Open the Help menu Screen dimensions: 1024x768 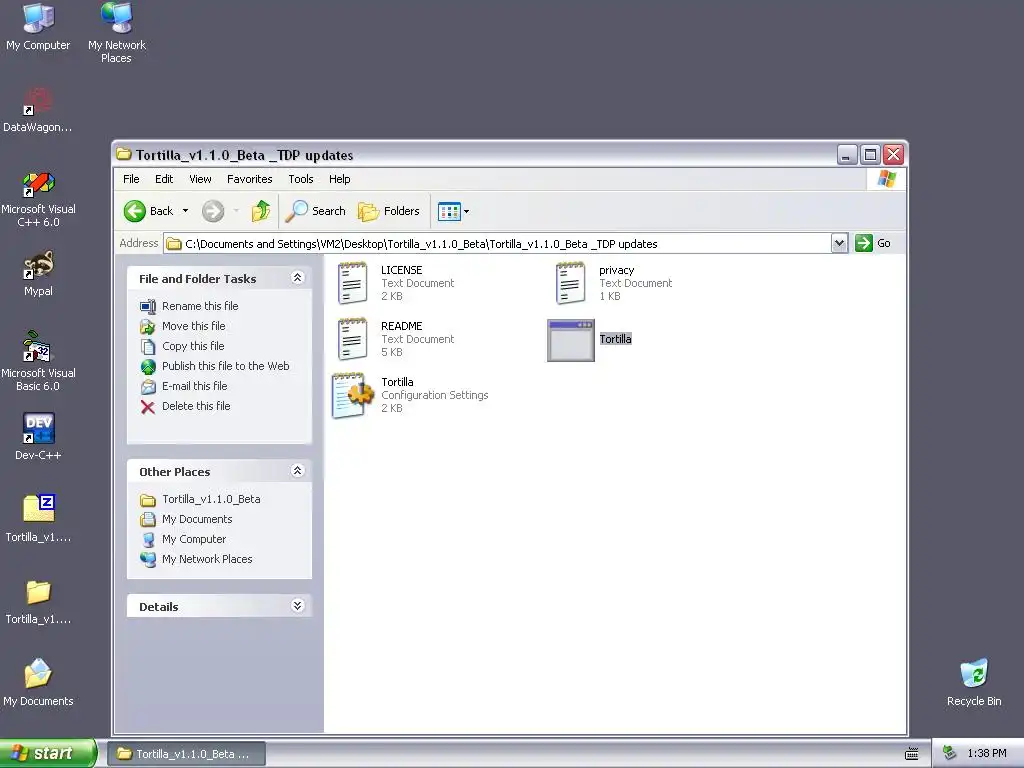click(x=340, y=179)
